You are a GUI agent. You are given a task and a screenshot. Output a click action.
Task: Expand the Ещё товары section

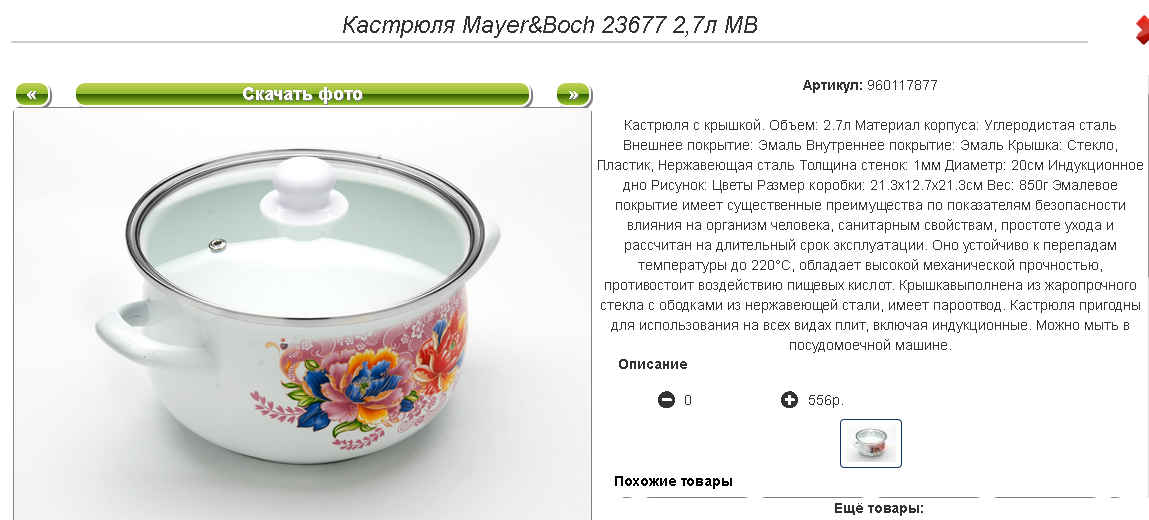click(x=878, y=508)
